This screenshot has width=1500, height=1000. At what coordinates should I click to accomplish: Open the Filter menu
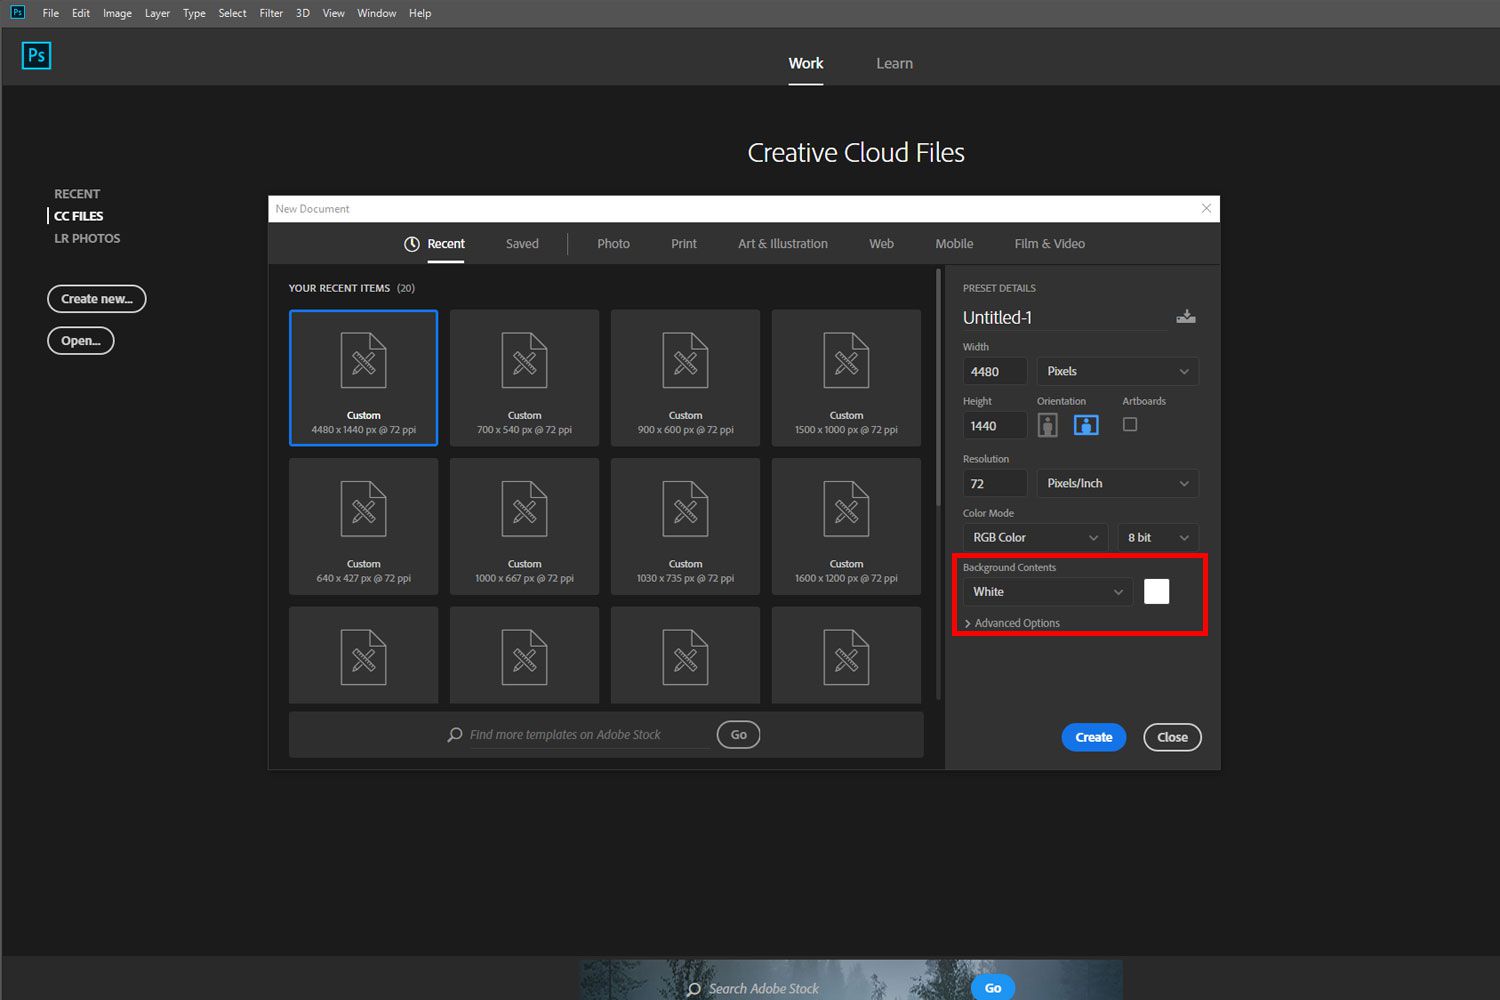point(270,13)
